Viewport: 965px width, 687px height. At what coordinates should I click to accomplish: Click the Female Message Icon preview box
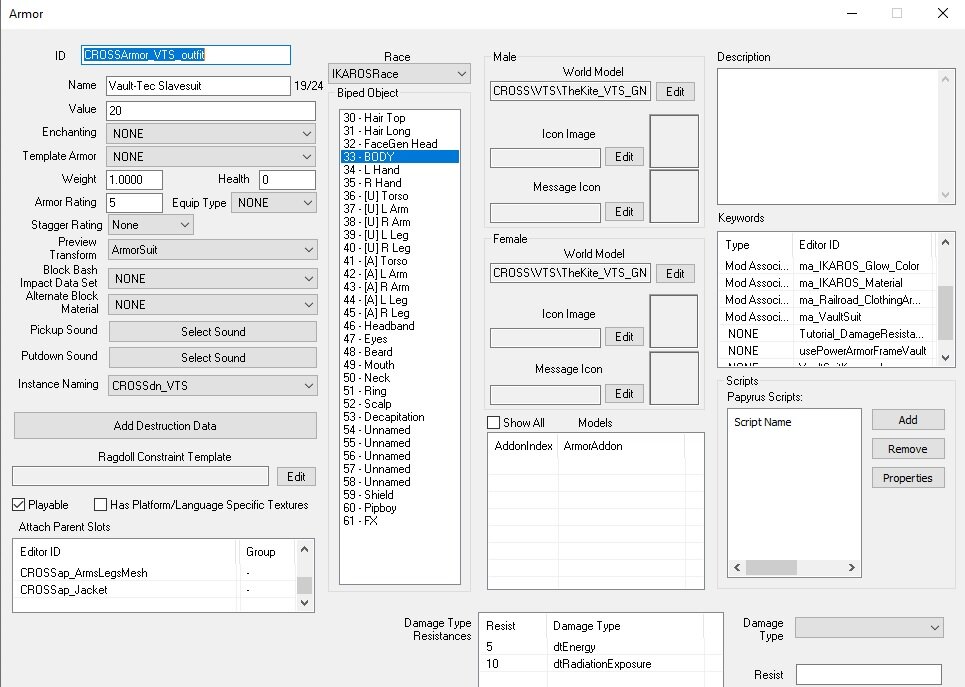674,378
